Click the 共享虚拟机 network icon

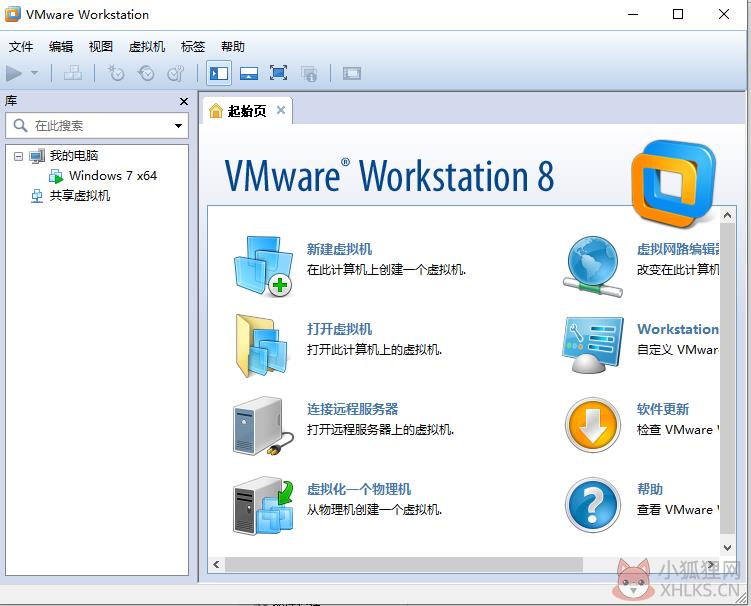pyautogui.click(x=37, y=196)
